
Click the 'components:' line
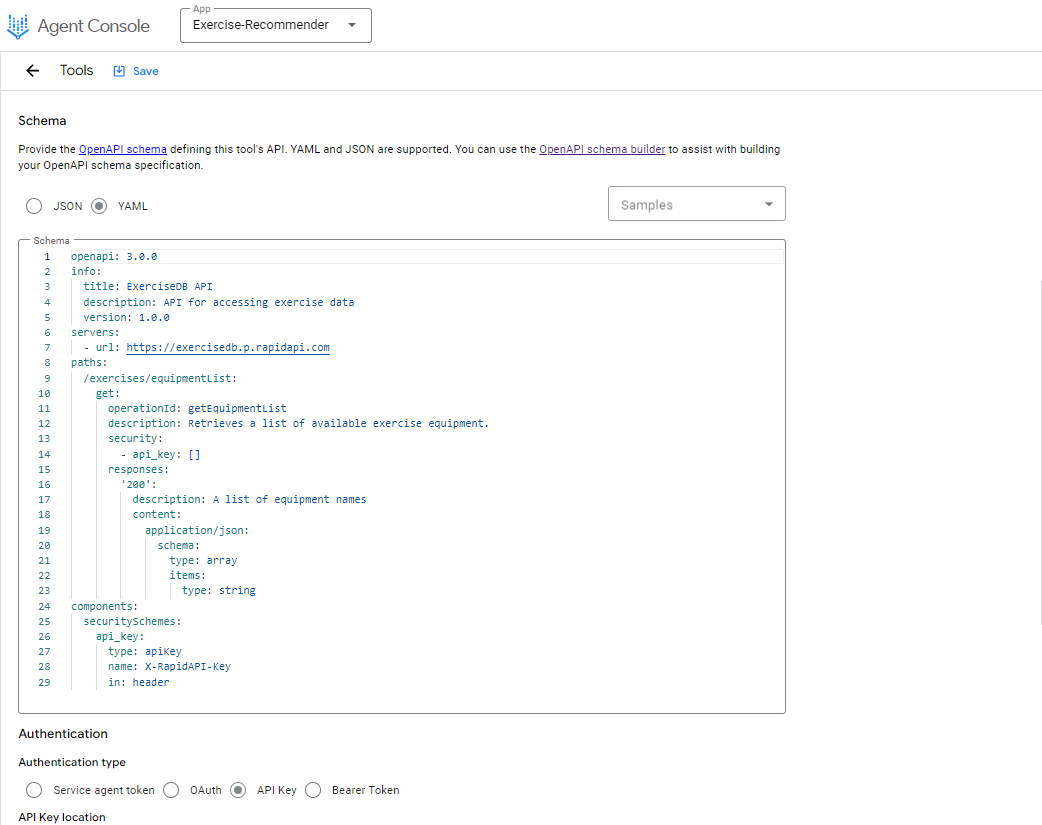104,606
